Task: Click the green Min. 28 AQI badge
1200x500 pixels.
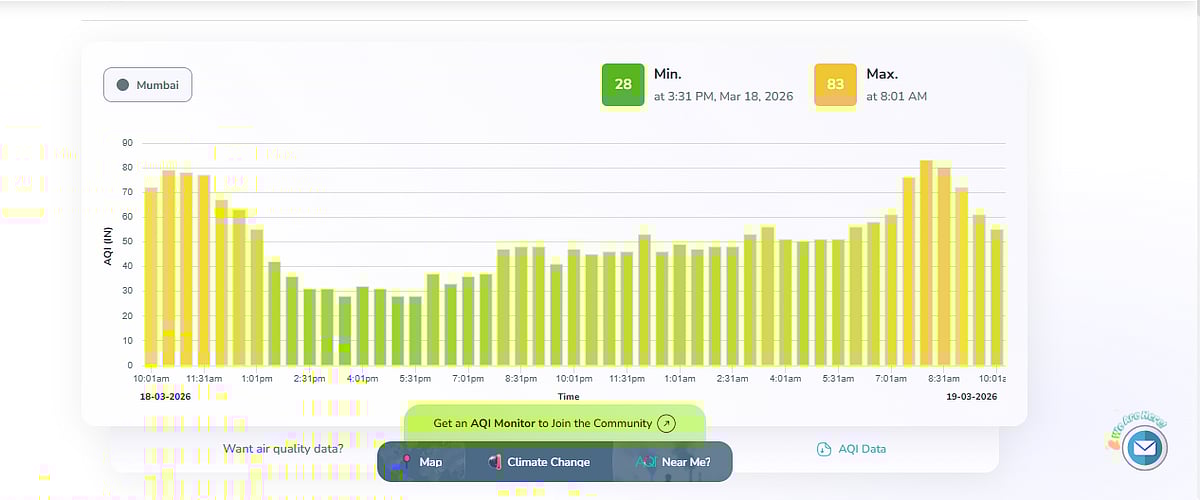Action: pos(623,85)
